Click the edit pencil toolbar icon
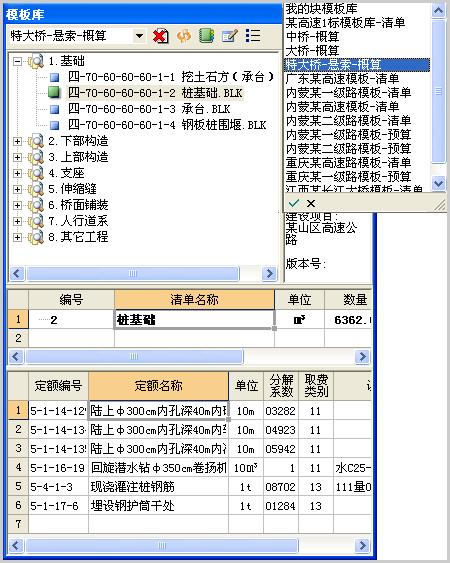 [x=230, y=36]
